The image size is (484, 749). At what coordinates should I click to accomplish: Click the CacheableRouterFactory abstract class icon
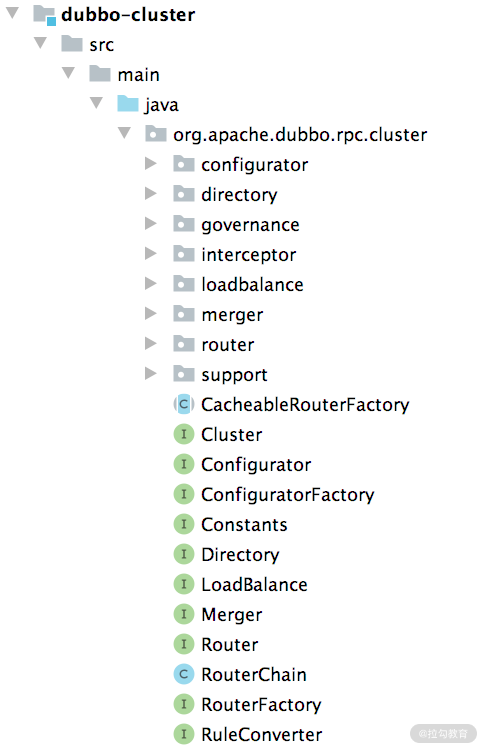183,405
